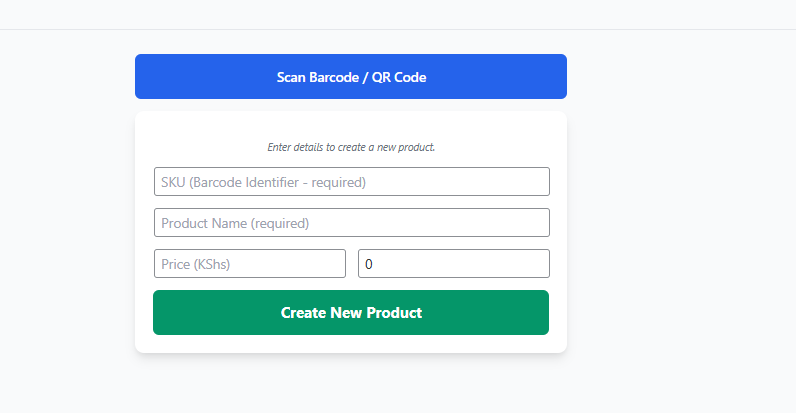Submit the form with Create New Product

point(351,313)
